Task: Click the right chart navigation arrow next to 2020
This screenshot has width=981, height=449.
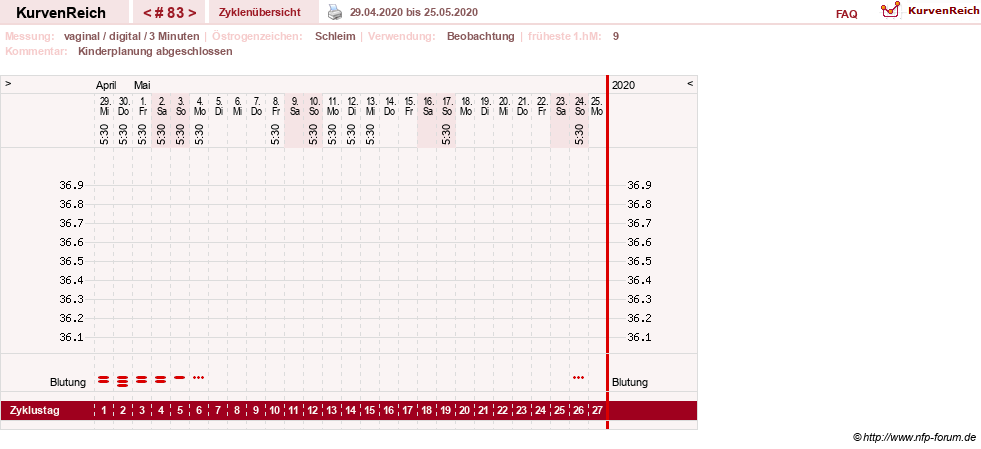Action: 690,83
